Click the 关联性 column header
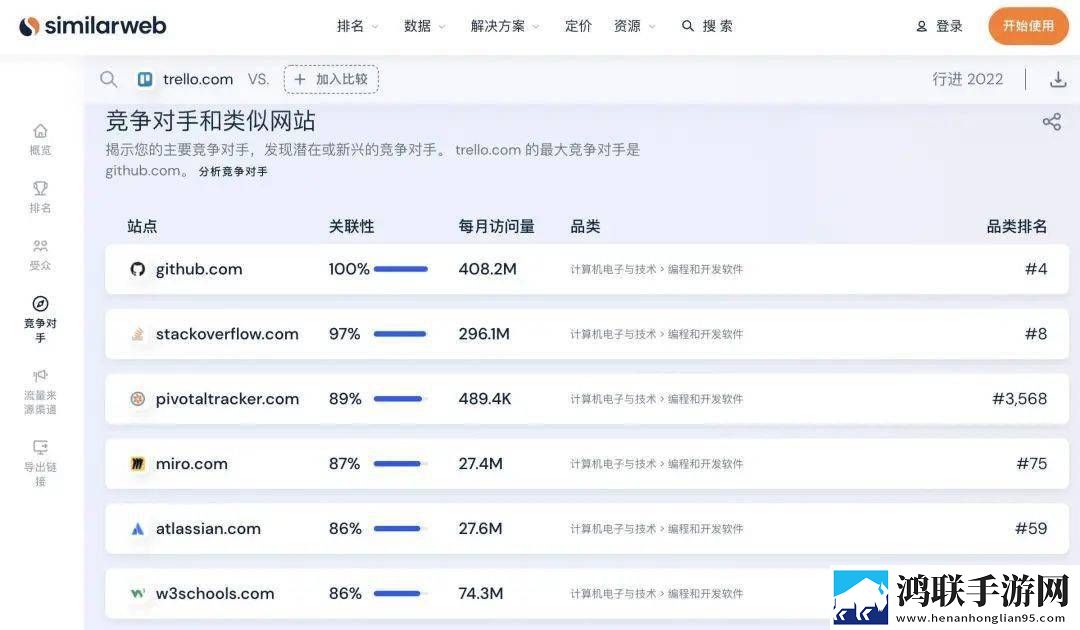The height and width of the screenshot is (630, 1080). (351, 227)
